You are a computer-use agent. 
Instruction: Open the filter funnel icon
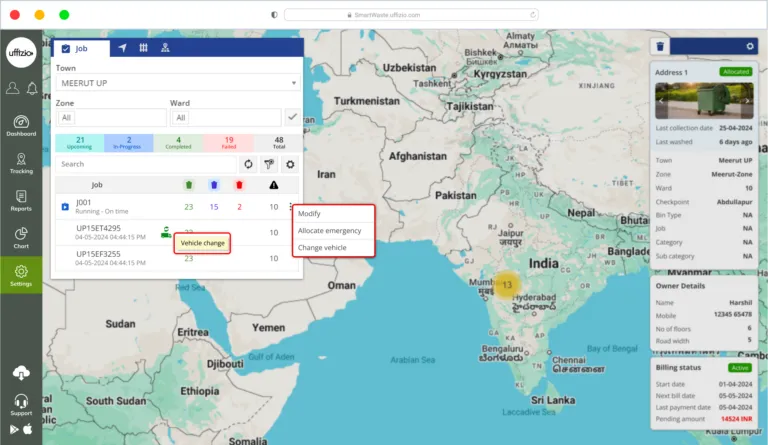[x=268, y=164]
